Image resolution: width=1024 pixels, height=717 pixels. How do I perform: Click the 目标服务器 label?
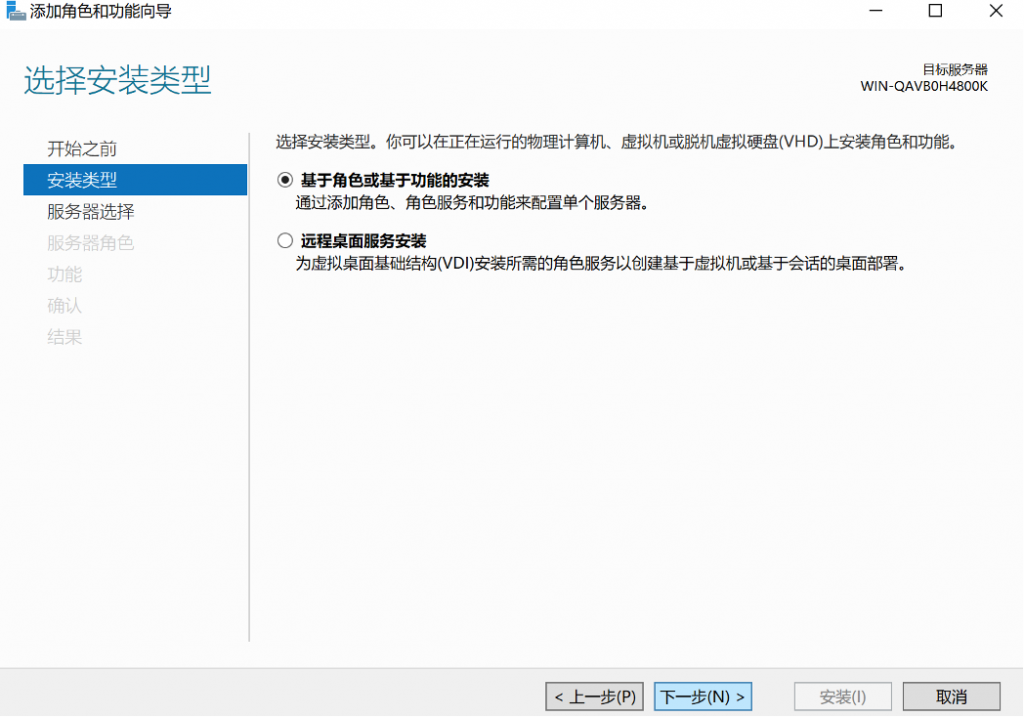955,69
